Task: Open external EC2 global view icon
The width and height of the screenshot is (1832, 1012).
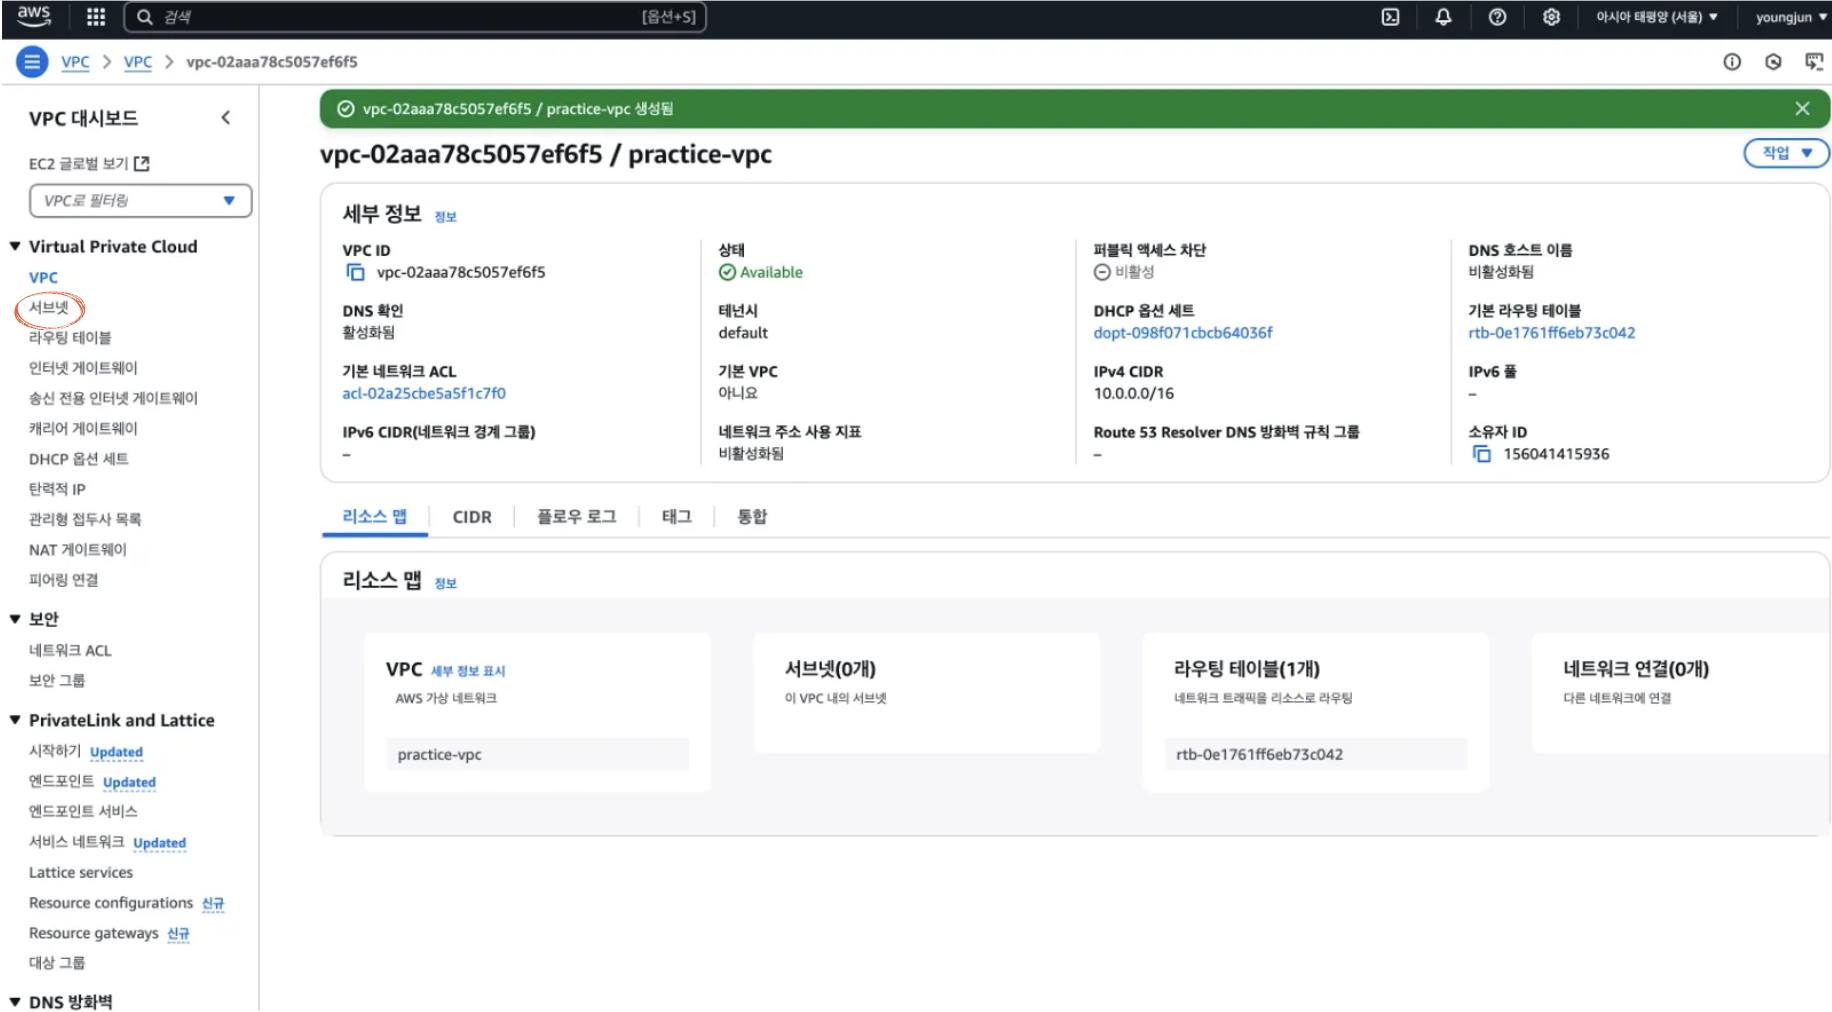Action: pyautogui.click(x=142, y=163)
